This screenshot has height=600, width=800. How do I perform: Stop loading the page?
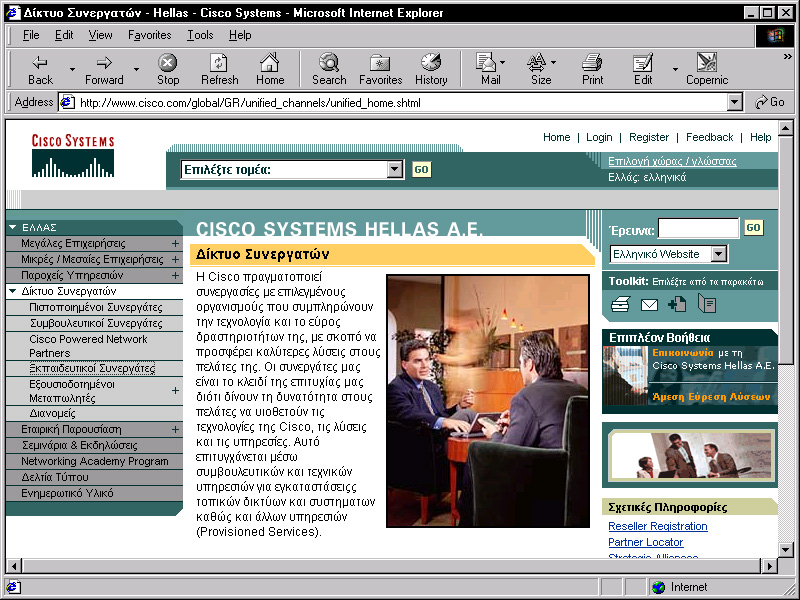click(x=167, y=69)
